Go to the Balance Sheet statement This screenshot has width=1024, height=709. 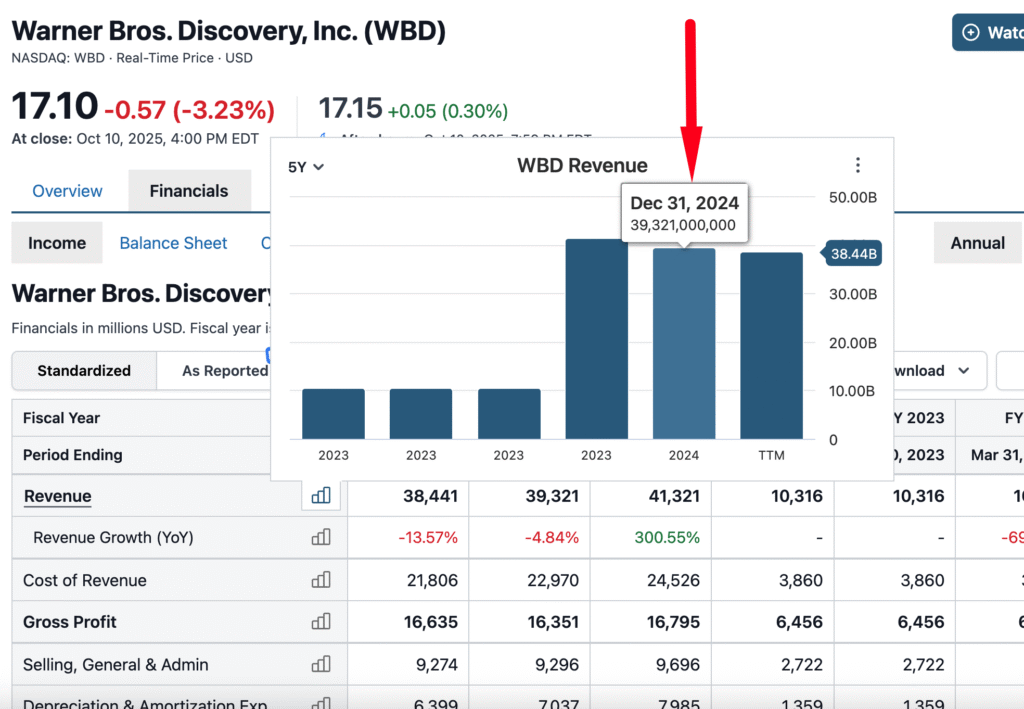173,243
